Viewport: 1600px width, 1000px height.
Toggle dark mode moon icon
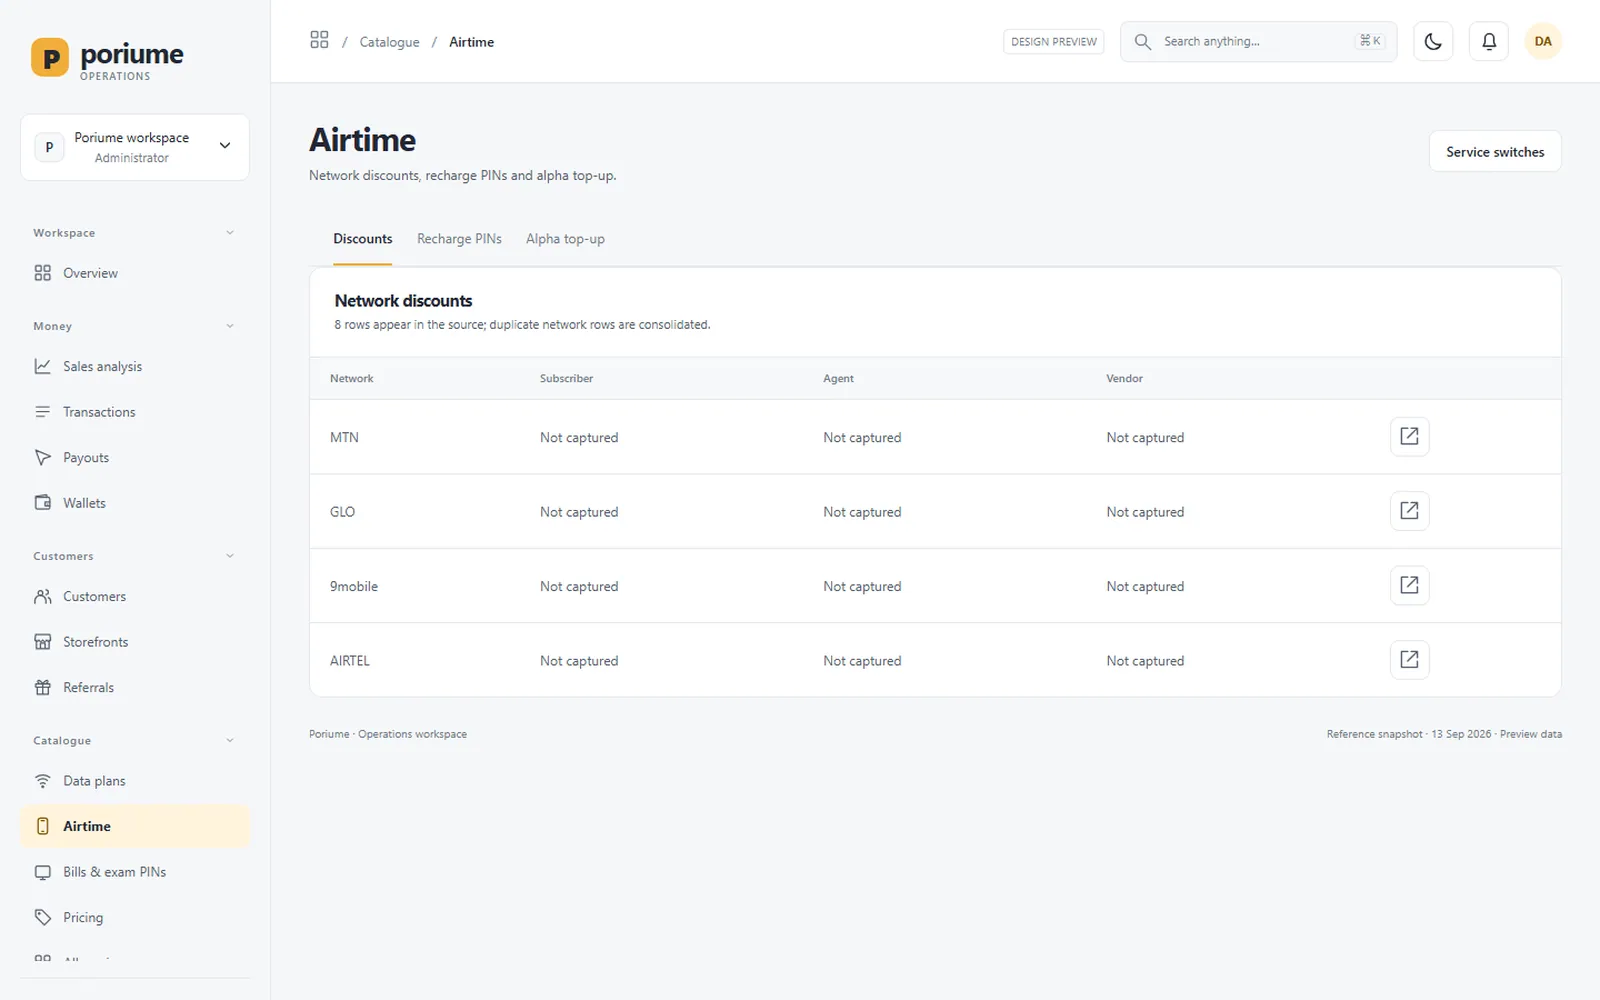pos(1433,41)
